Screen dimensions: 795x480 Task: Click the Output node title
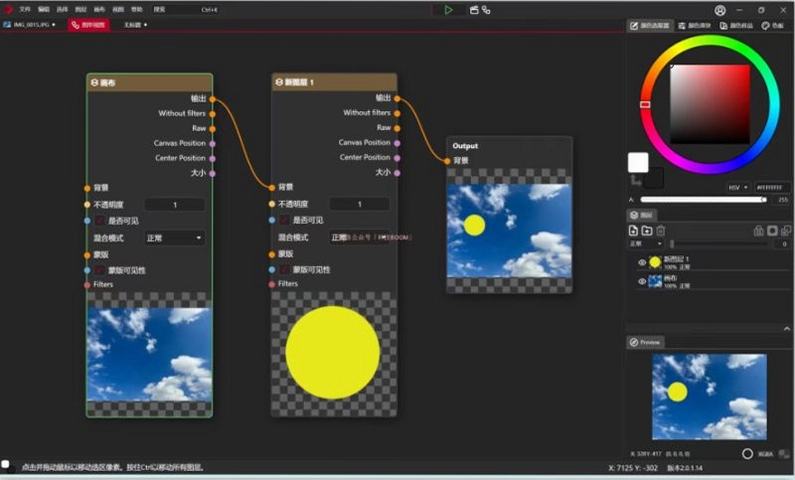click(465, 145)
